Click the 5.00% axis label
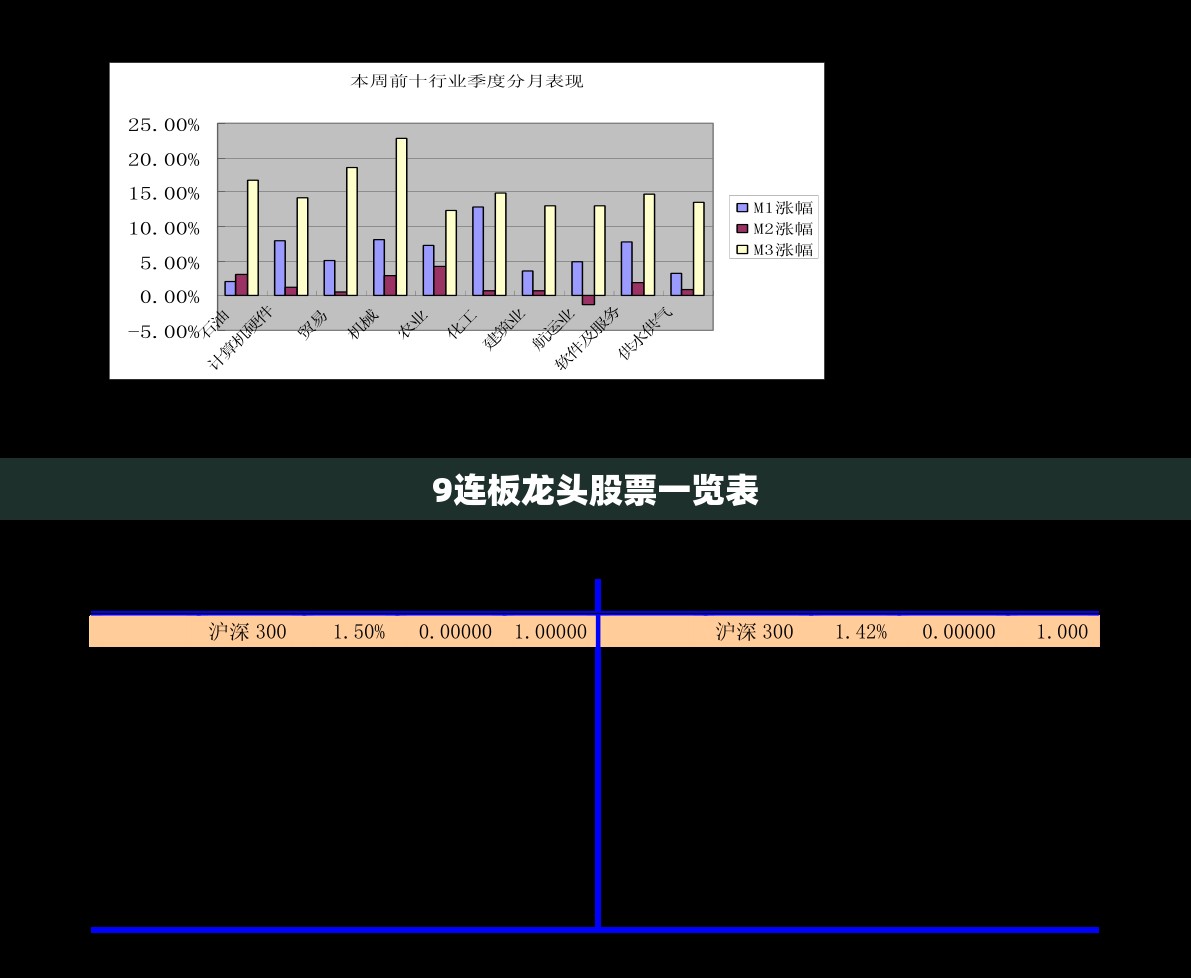The image size is (1191, 978). 169,263
